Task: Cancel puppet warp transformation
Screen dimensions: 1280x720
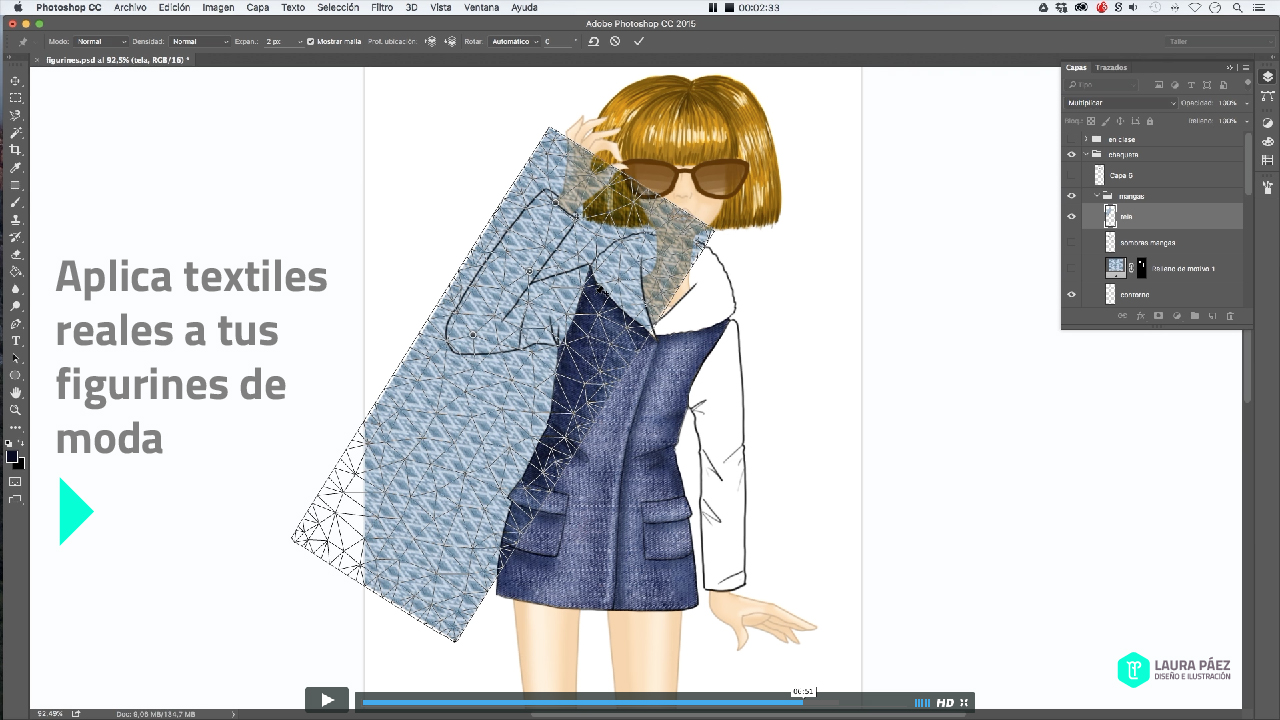Action: pyautogui.click(x=615, y=42)
